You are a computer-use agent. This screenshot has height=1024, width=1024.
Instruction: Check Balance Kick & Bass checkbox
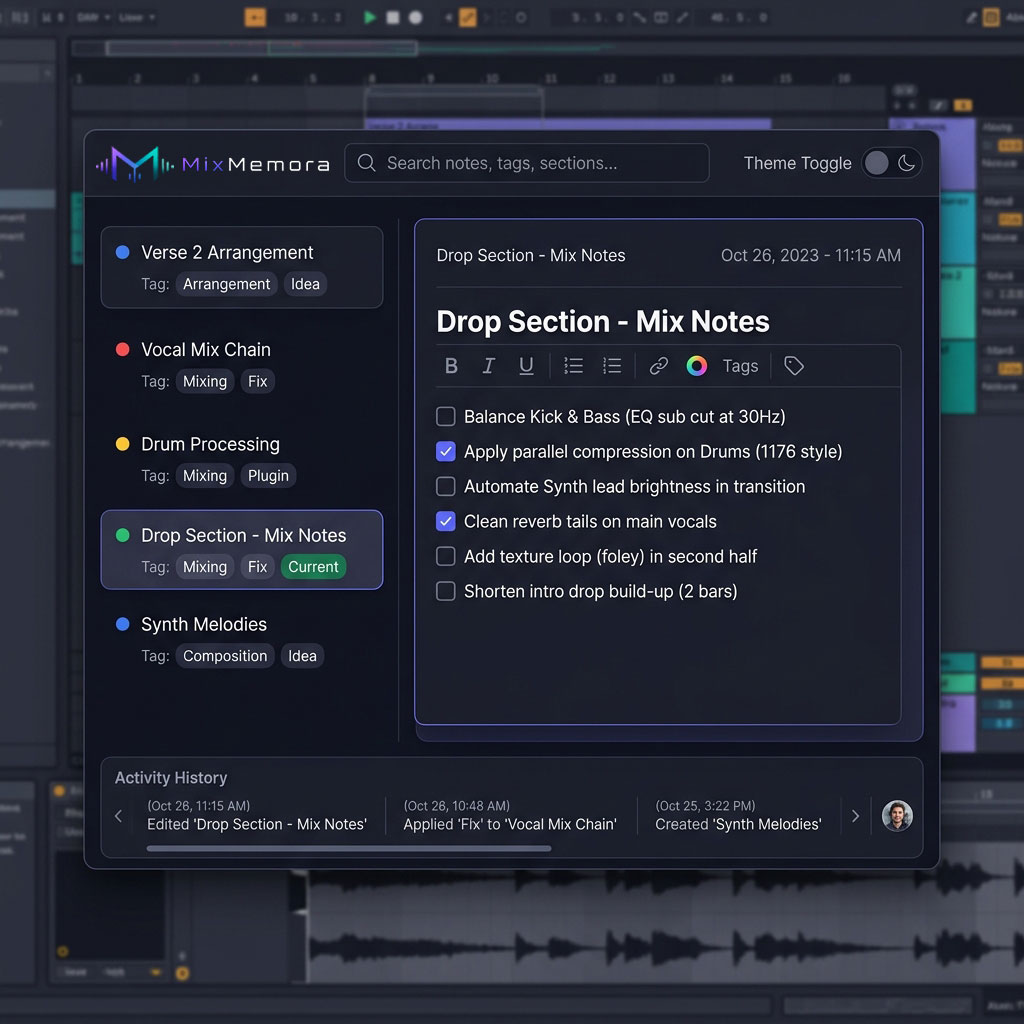(445, 417)
